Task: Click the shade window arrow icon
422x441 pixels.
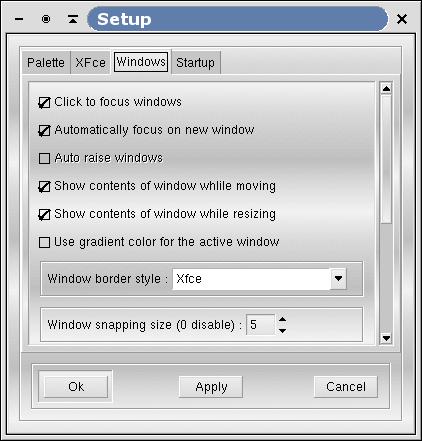Action: coord(73,19)
